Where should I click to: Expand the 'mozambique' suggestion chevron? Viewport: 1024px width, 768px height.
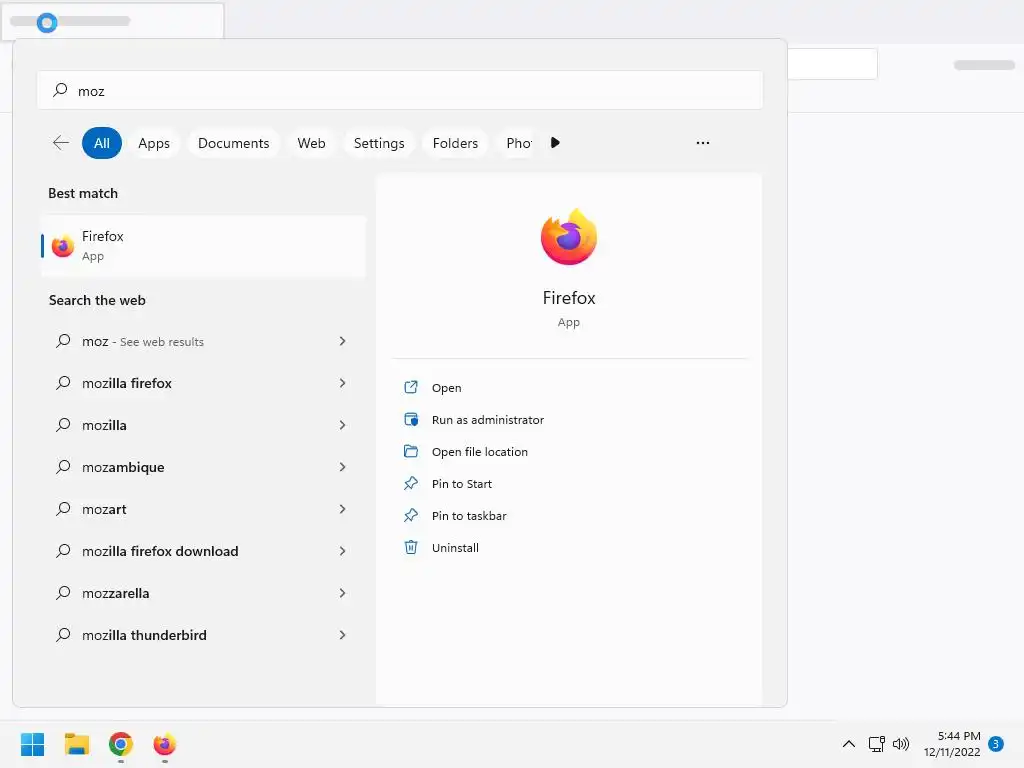pos(342,467)
